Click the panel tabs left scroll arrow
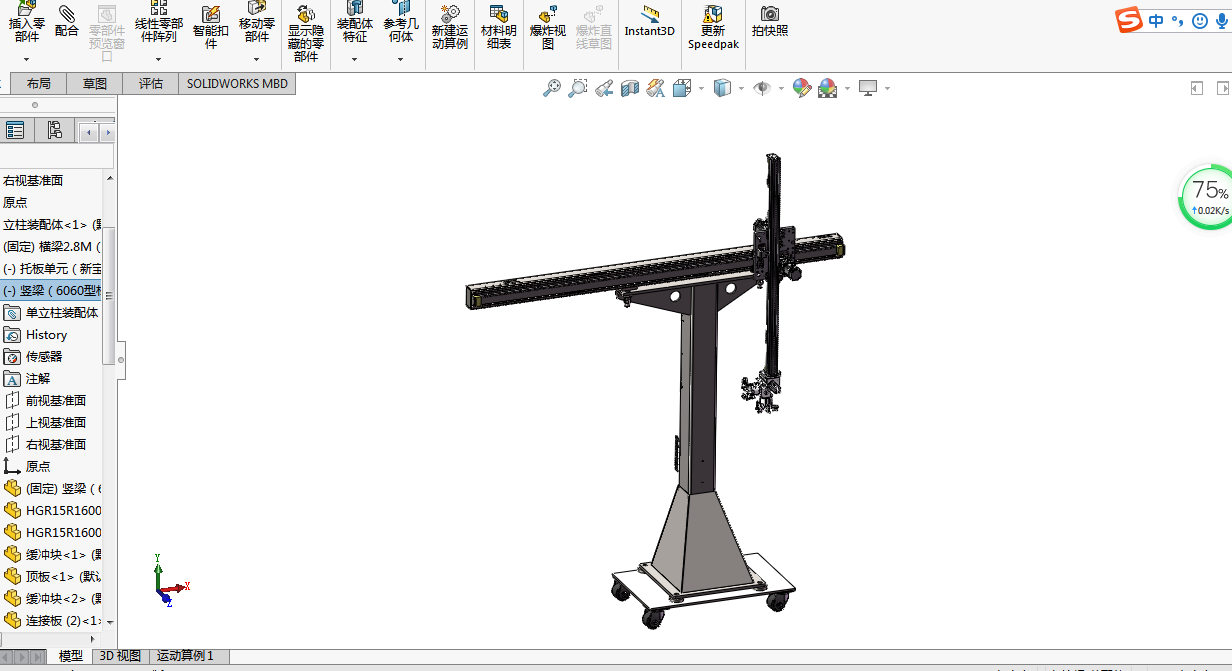The height and width of the screenshot is (671, 1232). (89, 132)
